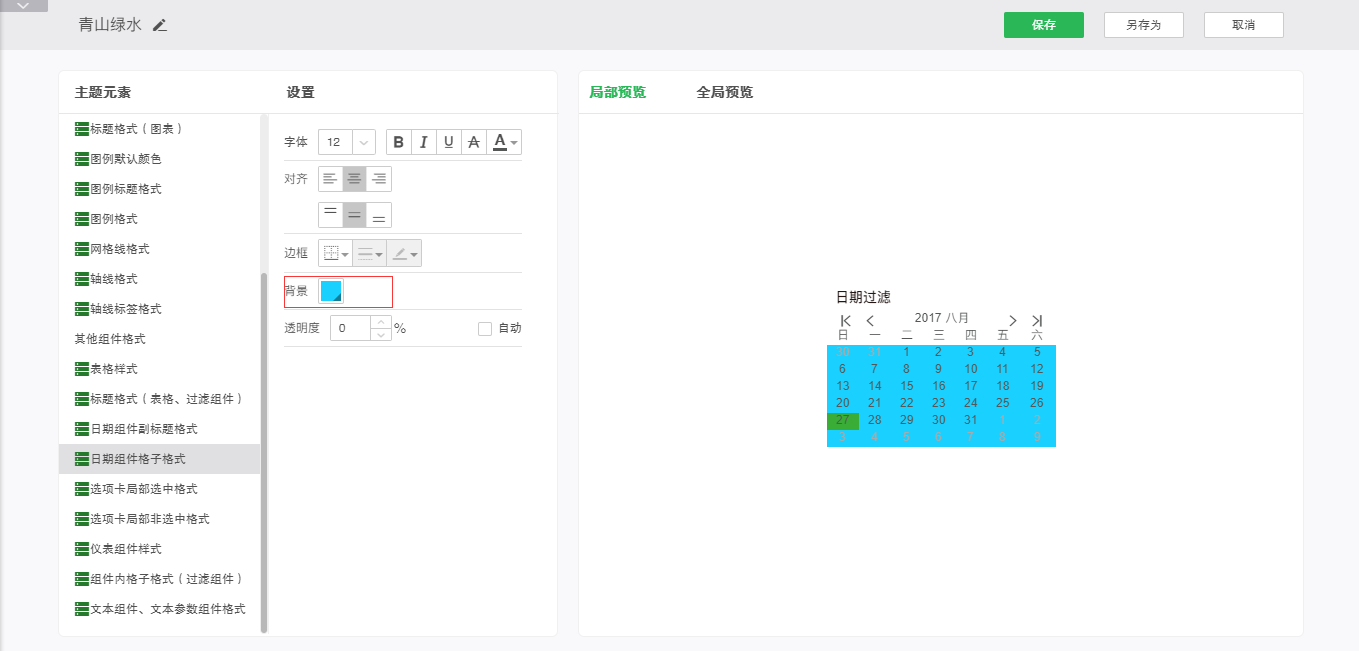Toggle italic text formatting
Viewport: 1359px width, 651px height.
click(x=423, y=142)
